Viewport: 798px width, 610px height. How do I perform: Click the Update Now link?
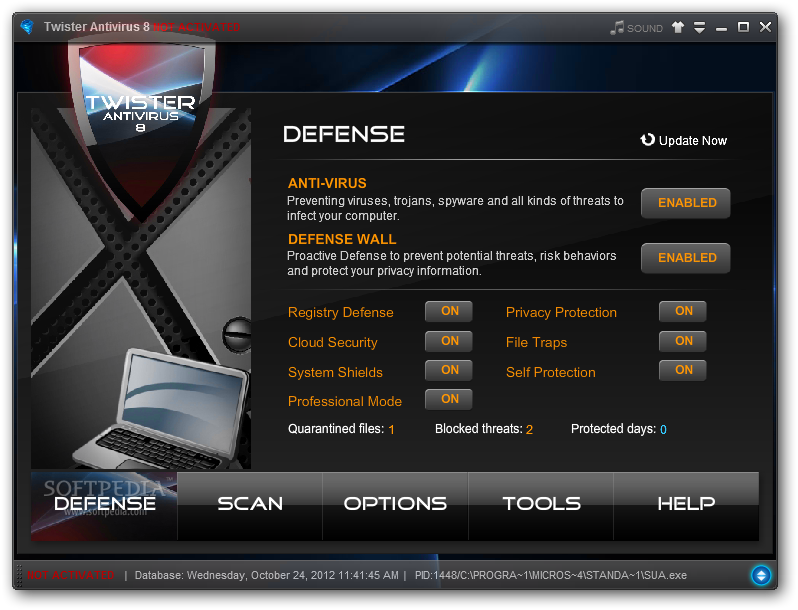pyautogui.click(x=693, y=141)
